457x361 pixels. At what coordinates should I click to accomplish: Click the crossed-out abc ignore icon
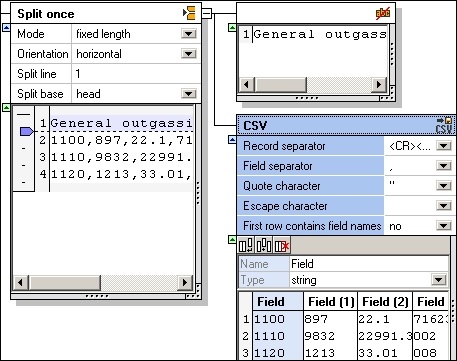point(383,13)
